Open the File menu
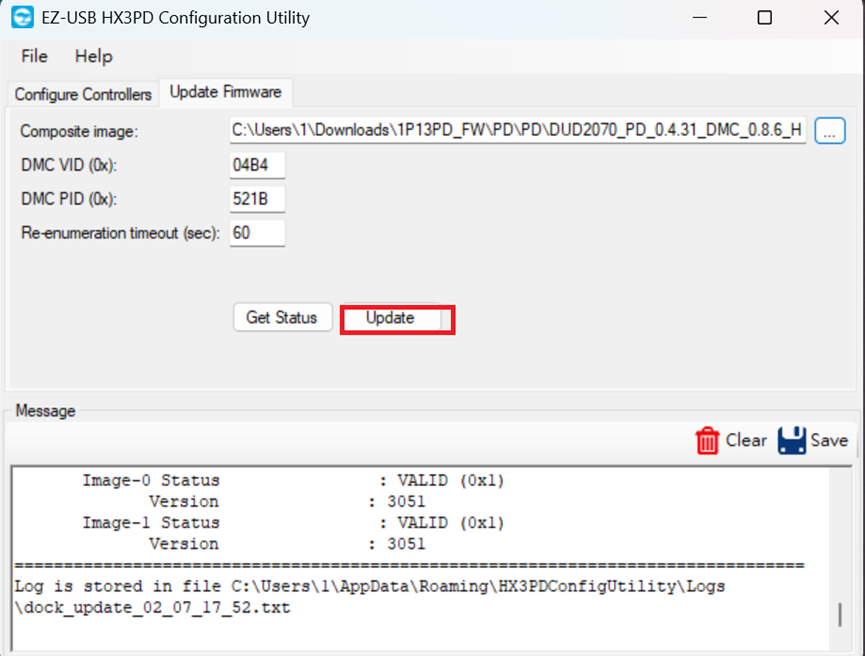 [34, 56]
